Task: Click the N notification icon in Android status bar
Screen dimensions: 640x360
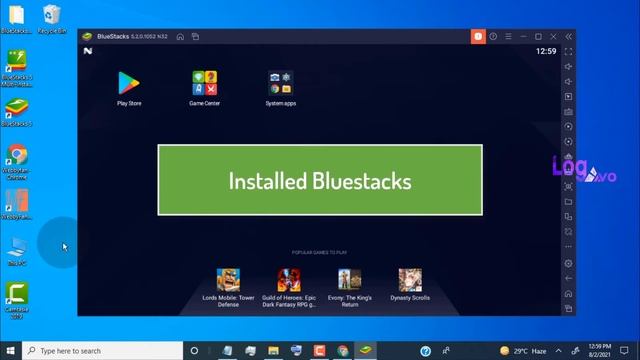Action: [88, 51]
